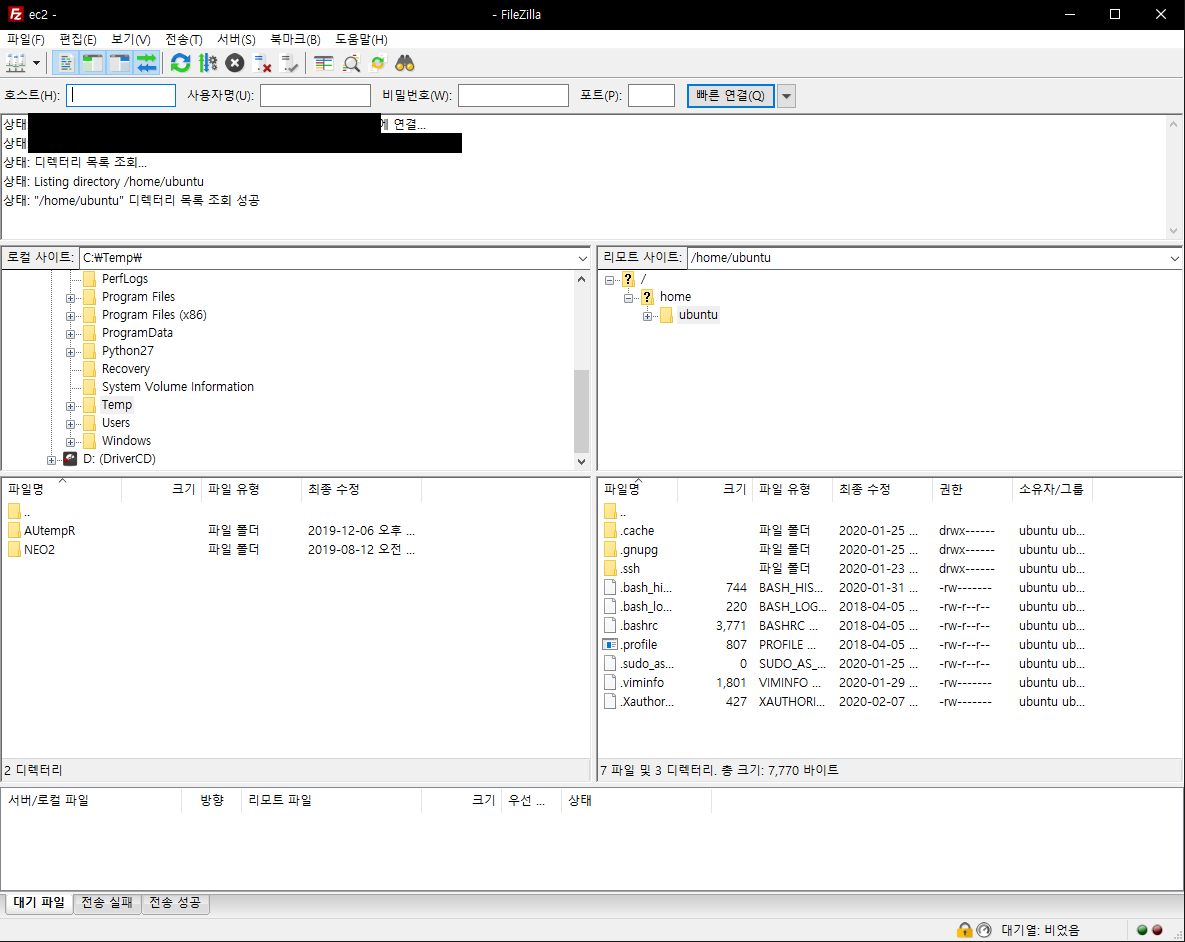
Task: Open the 서버(S) menu
Action: pos(237,39)
